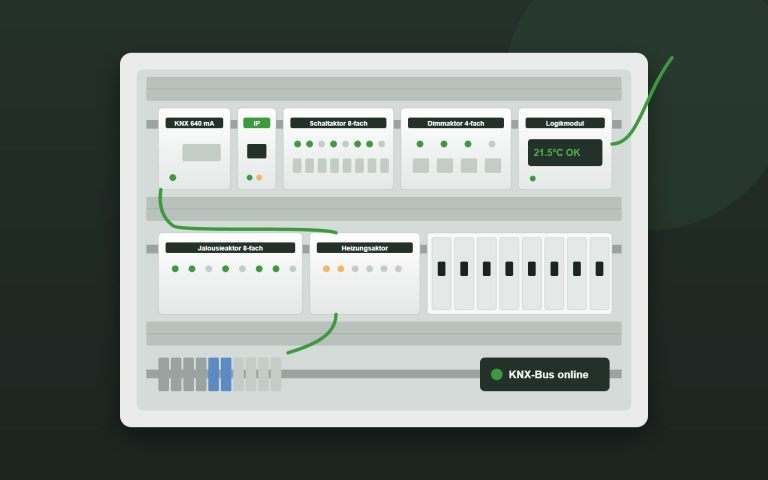
Task: Click the fourth LED of Jalousieaktor 8-fach
Action: tap(225, 269)
